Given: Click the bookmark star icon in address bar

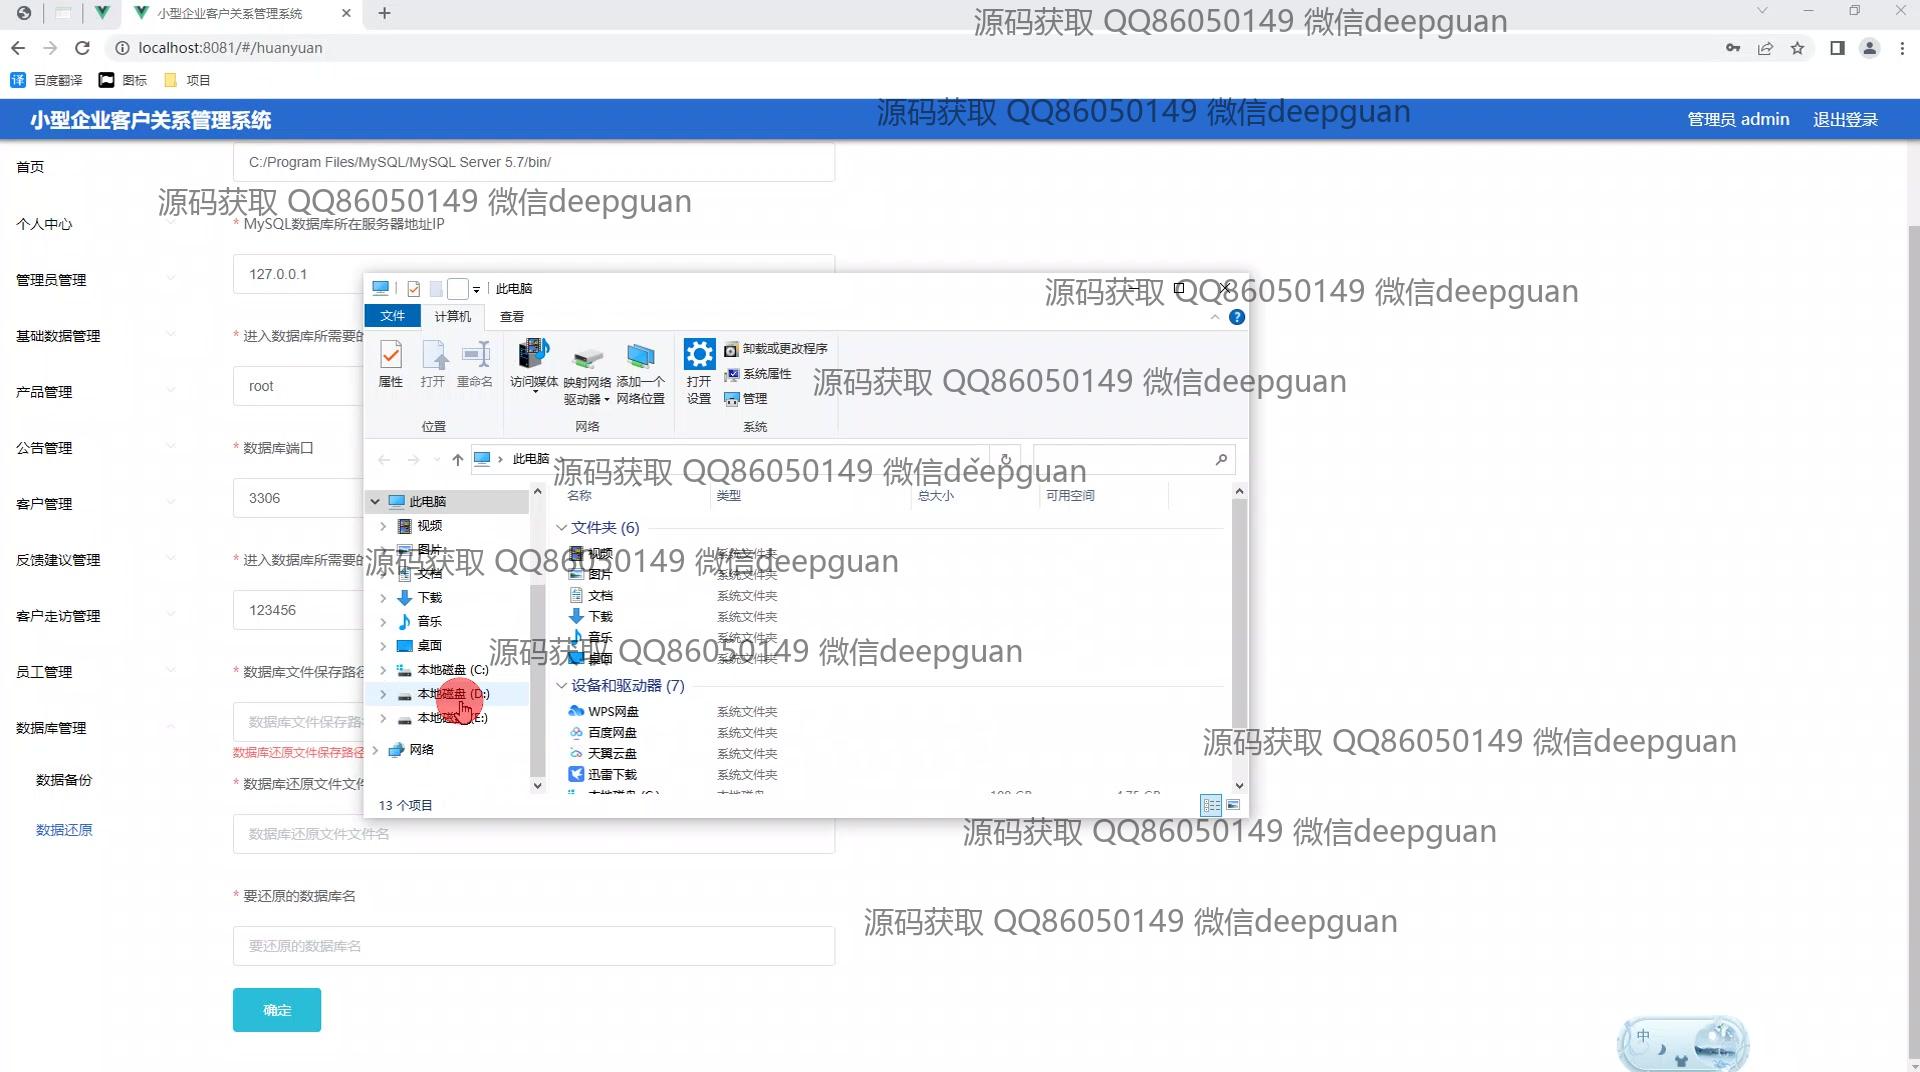Looking at the screenshot, I should pyautogui.click(x=1798, y=48).
